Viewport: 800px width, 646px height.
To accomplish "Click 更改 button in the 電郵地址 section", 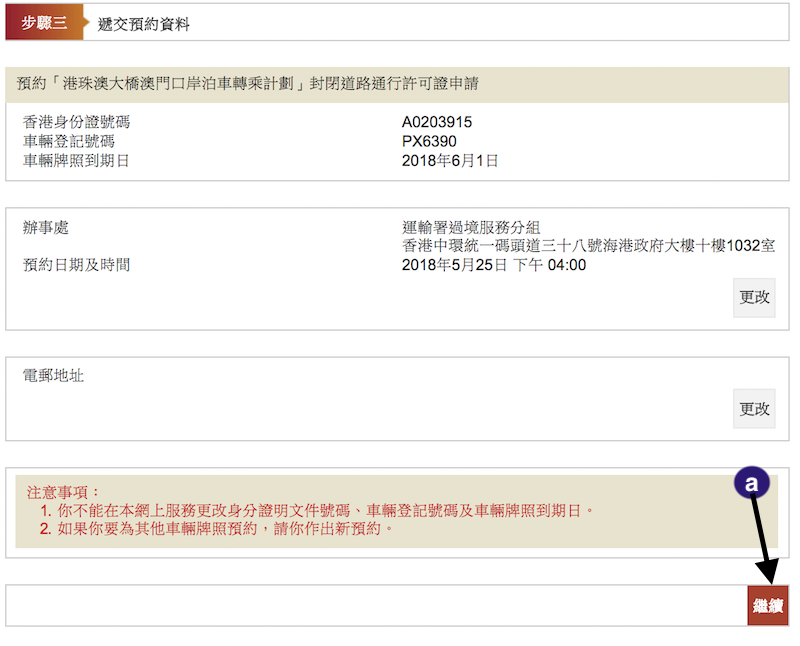I will pyautogui.click(x=754, y=409).
